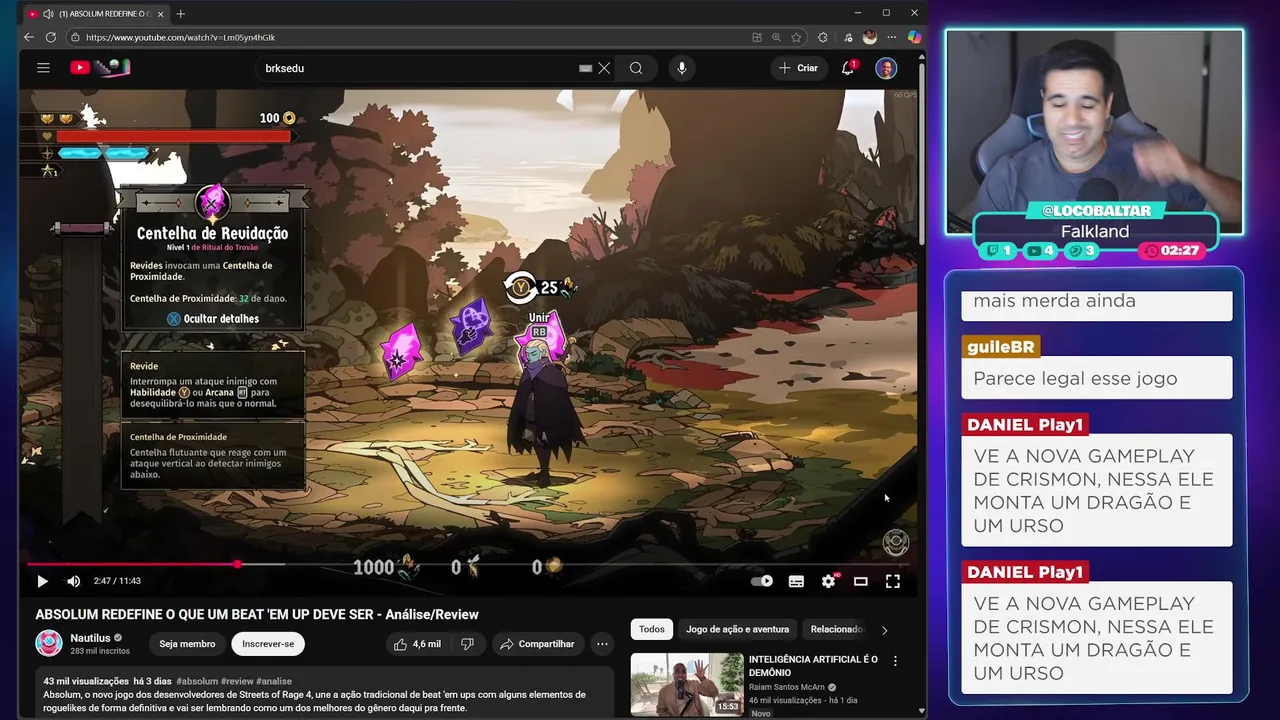
Task: Play the video
Action: click(42, 581)
